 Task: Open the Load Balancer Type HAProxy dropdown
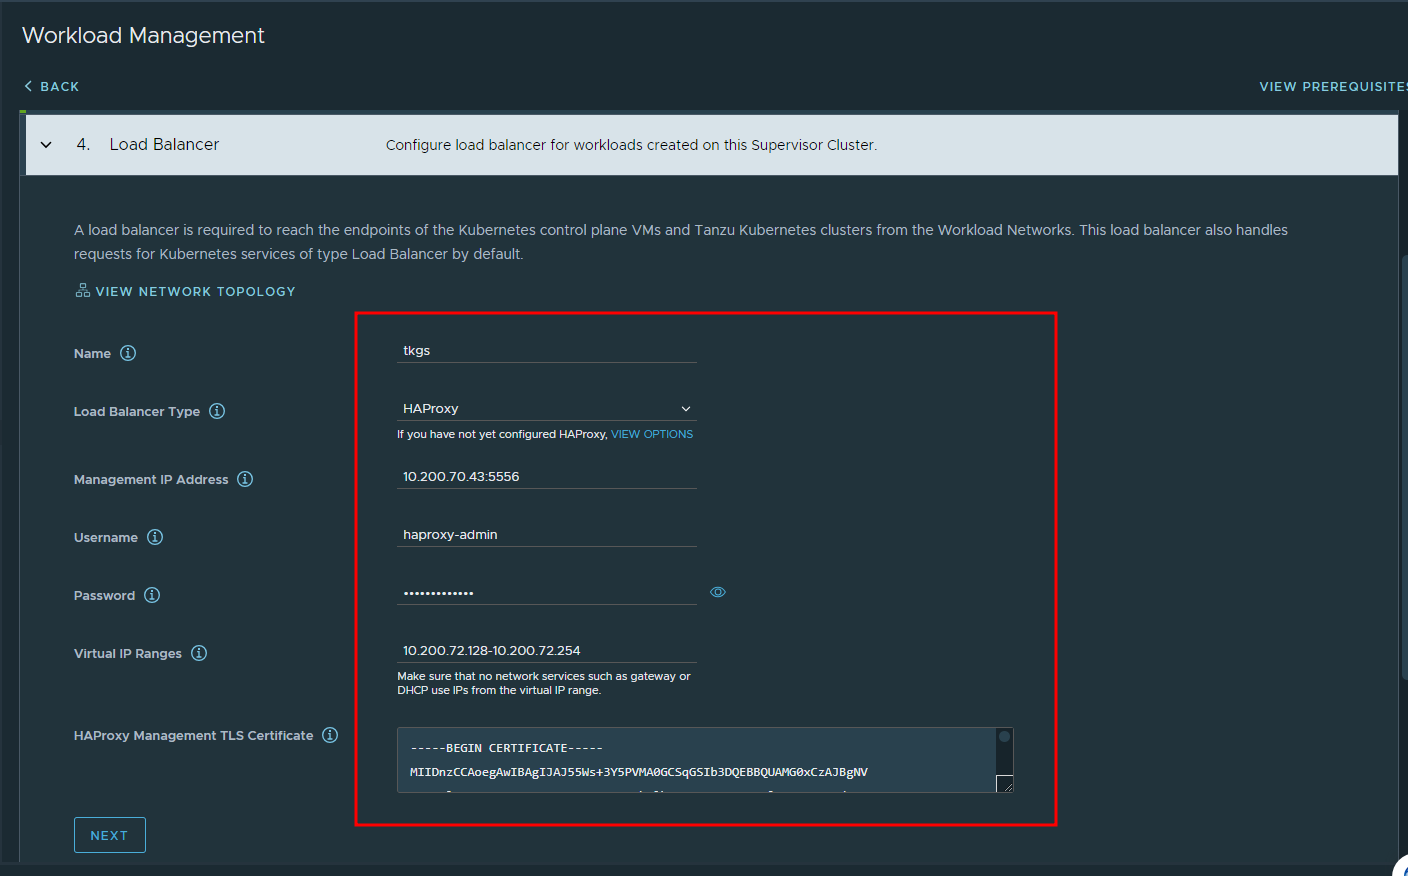[547, 408]
